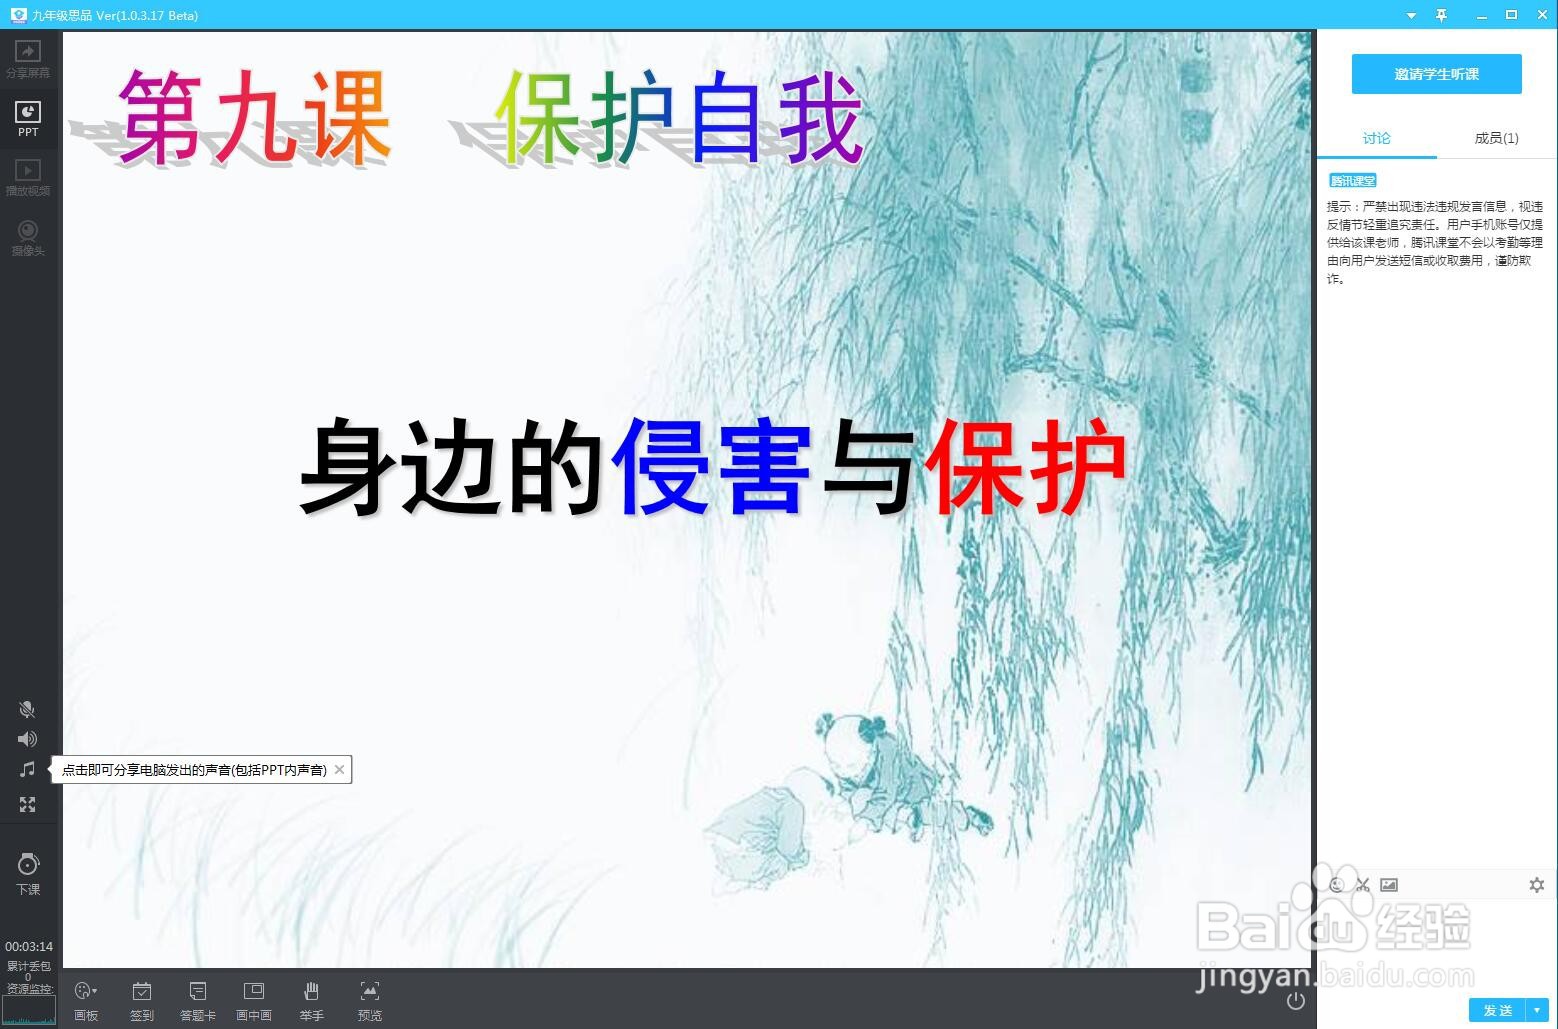This screenshot has height=1029, width=1558.
Task: Open the PPT sharing mode
Action: tap(28, 118)
